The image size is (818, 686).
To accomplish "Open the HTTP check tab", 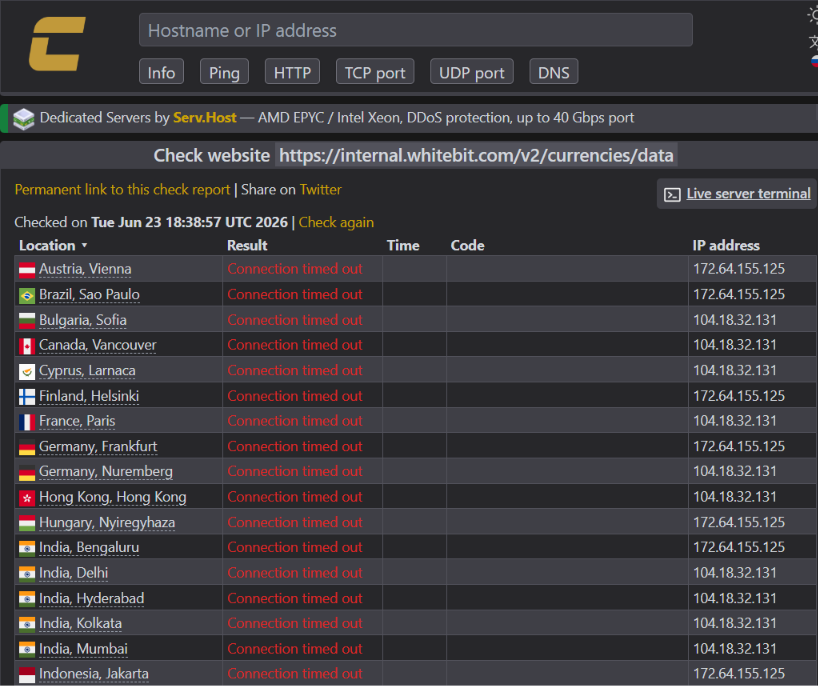I will [x=292, y=71].
